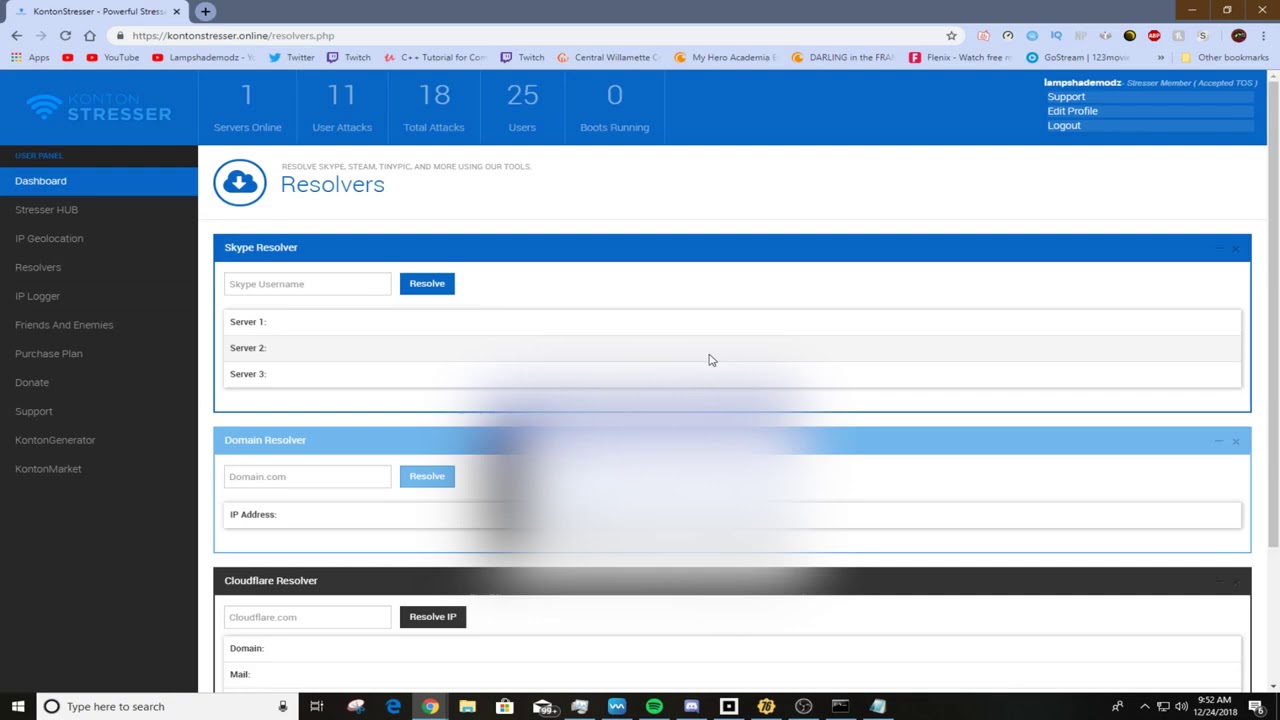The height and width of the screenshot is (720, 1280).
Task: Open the YouTube bookmark
Action: pos(113,57)
